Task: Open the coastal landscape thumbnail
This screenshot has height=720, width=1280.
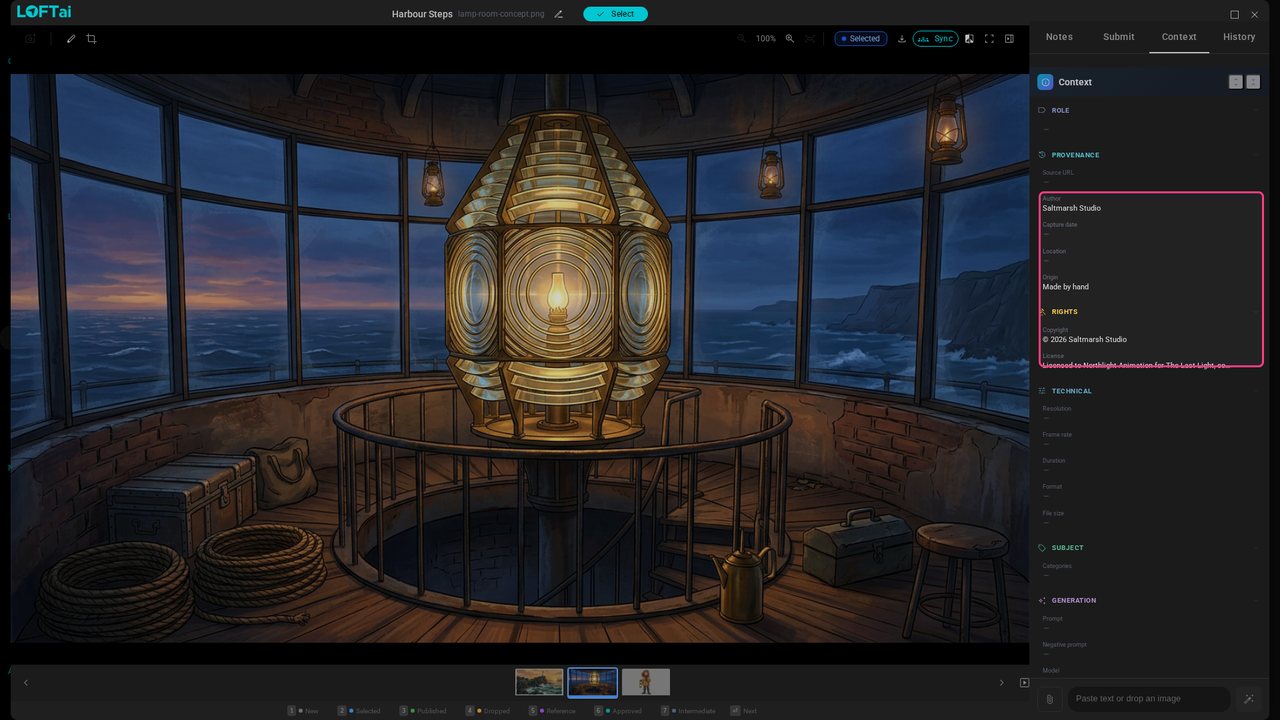Action: pyautogui.click(x=539, y=682)
